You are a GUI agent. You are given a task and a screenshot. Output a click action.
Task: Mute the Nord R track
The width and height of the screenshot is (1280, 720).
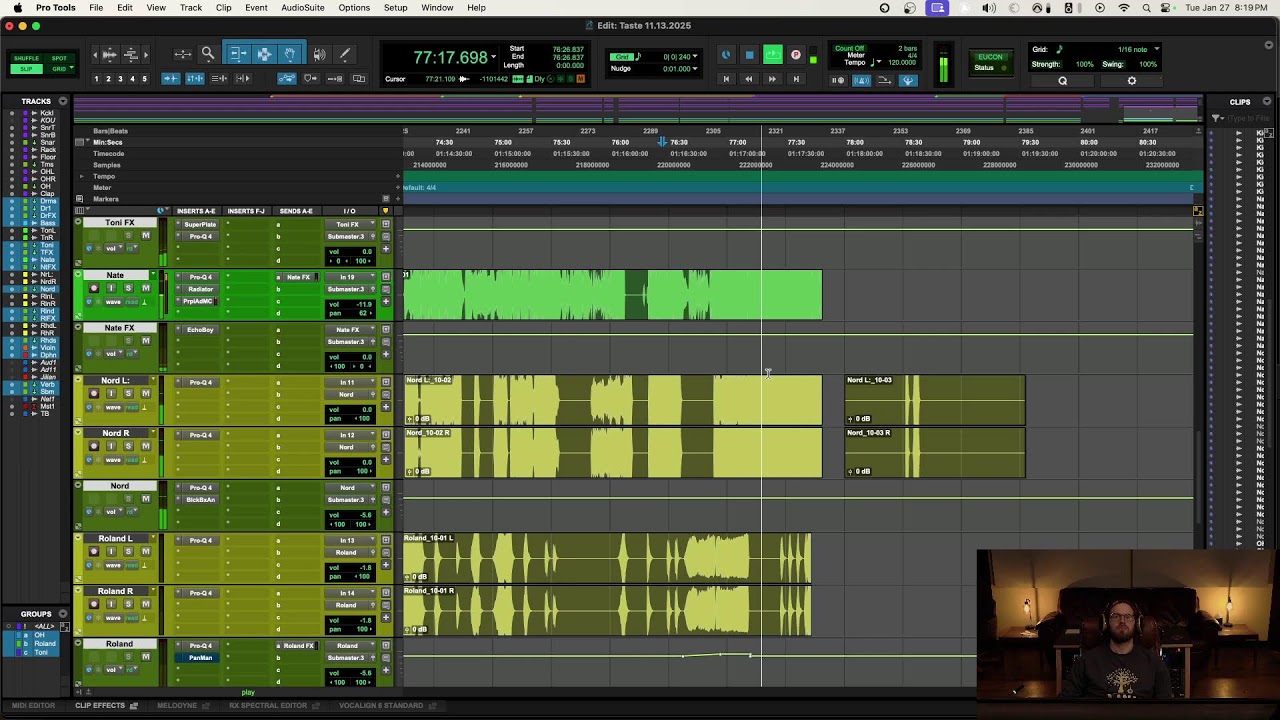pyautogui.click(x=145, y=446)
